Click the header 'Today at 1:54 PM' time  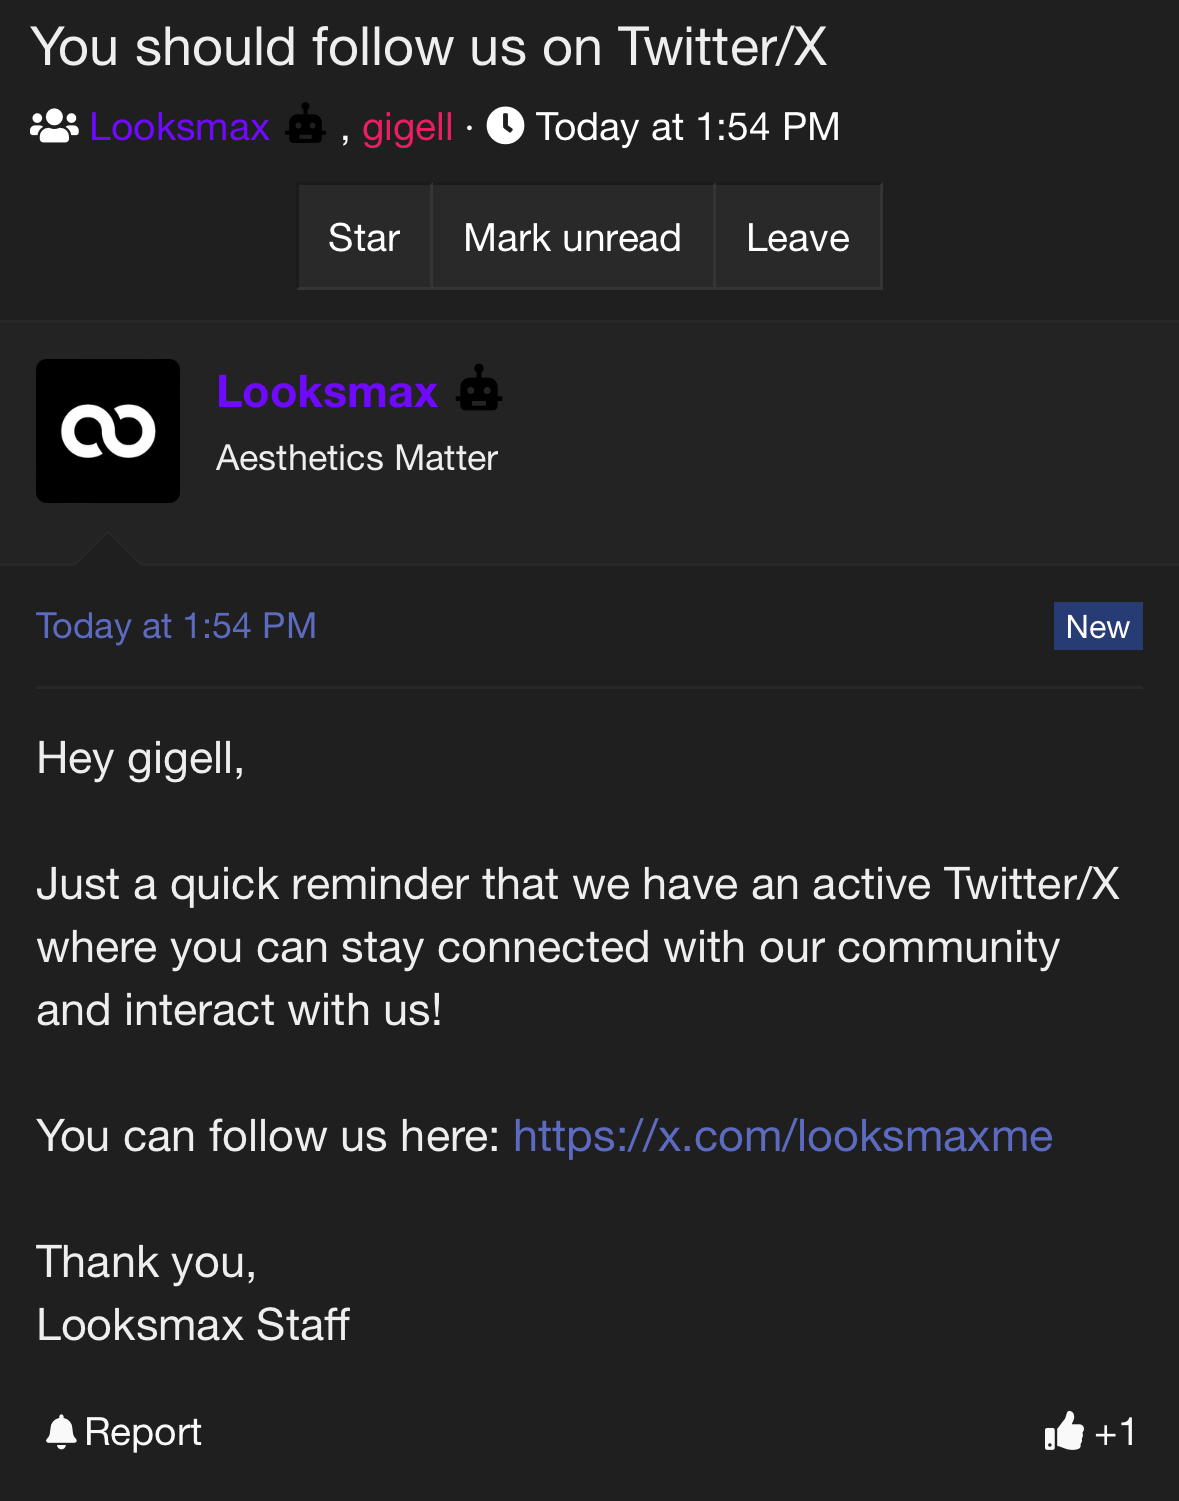pos(687,127)
